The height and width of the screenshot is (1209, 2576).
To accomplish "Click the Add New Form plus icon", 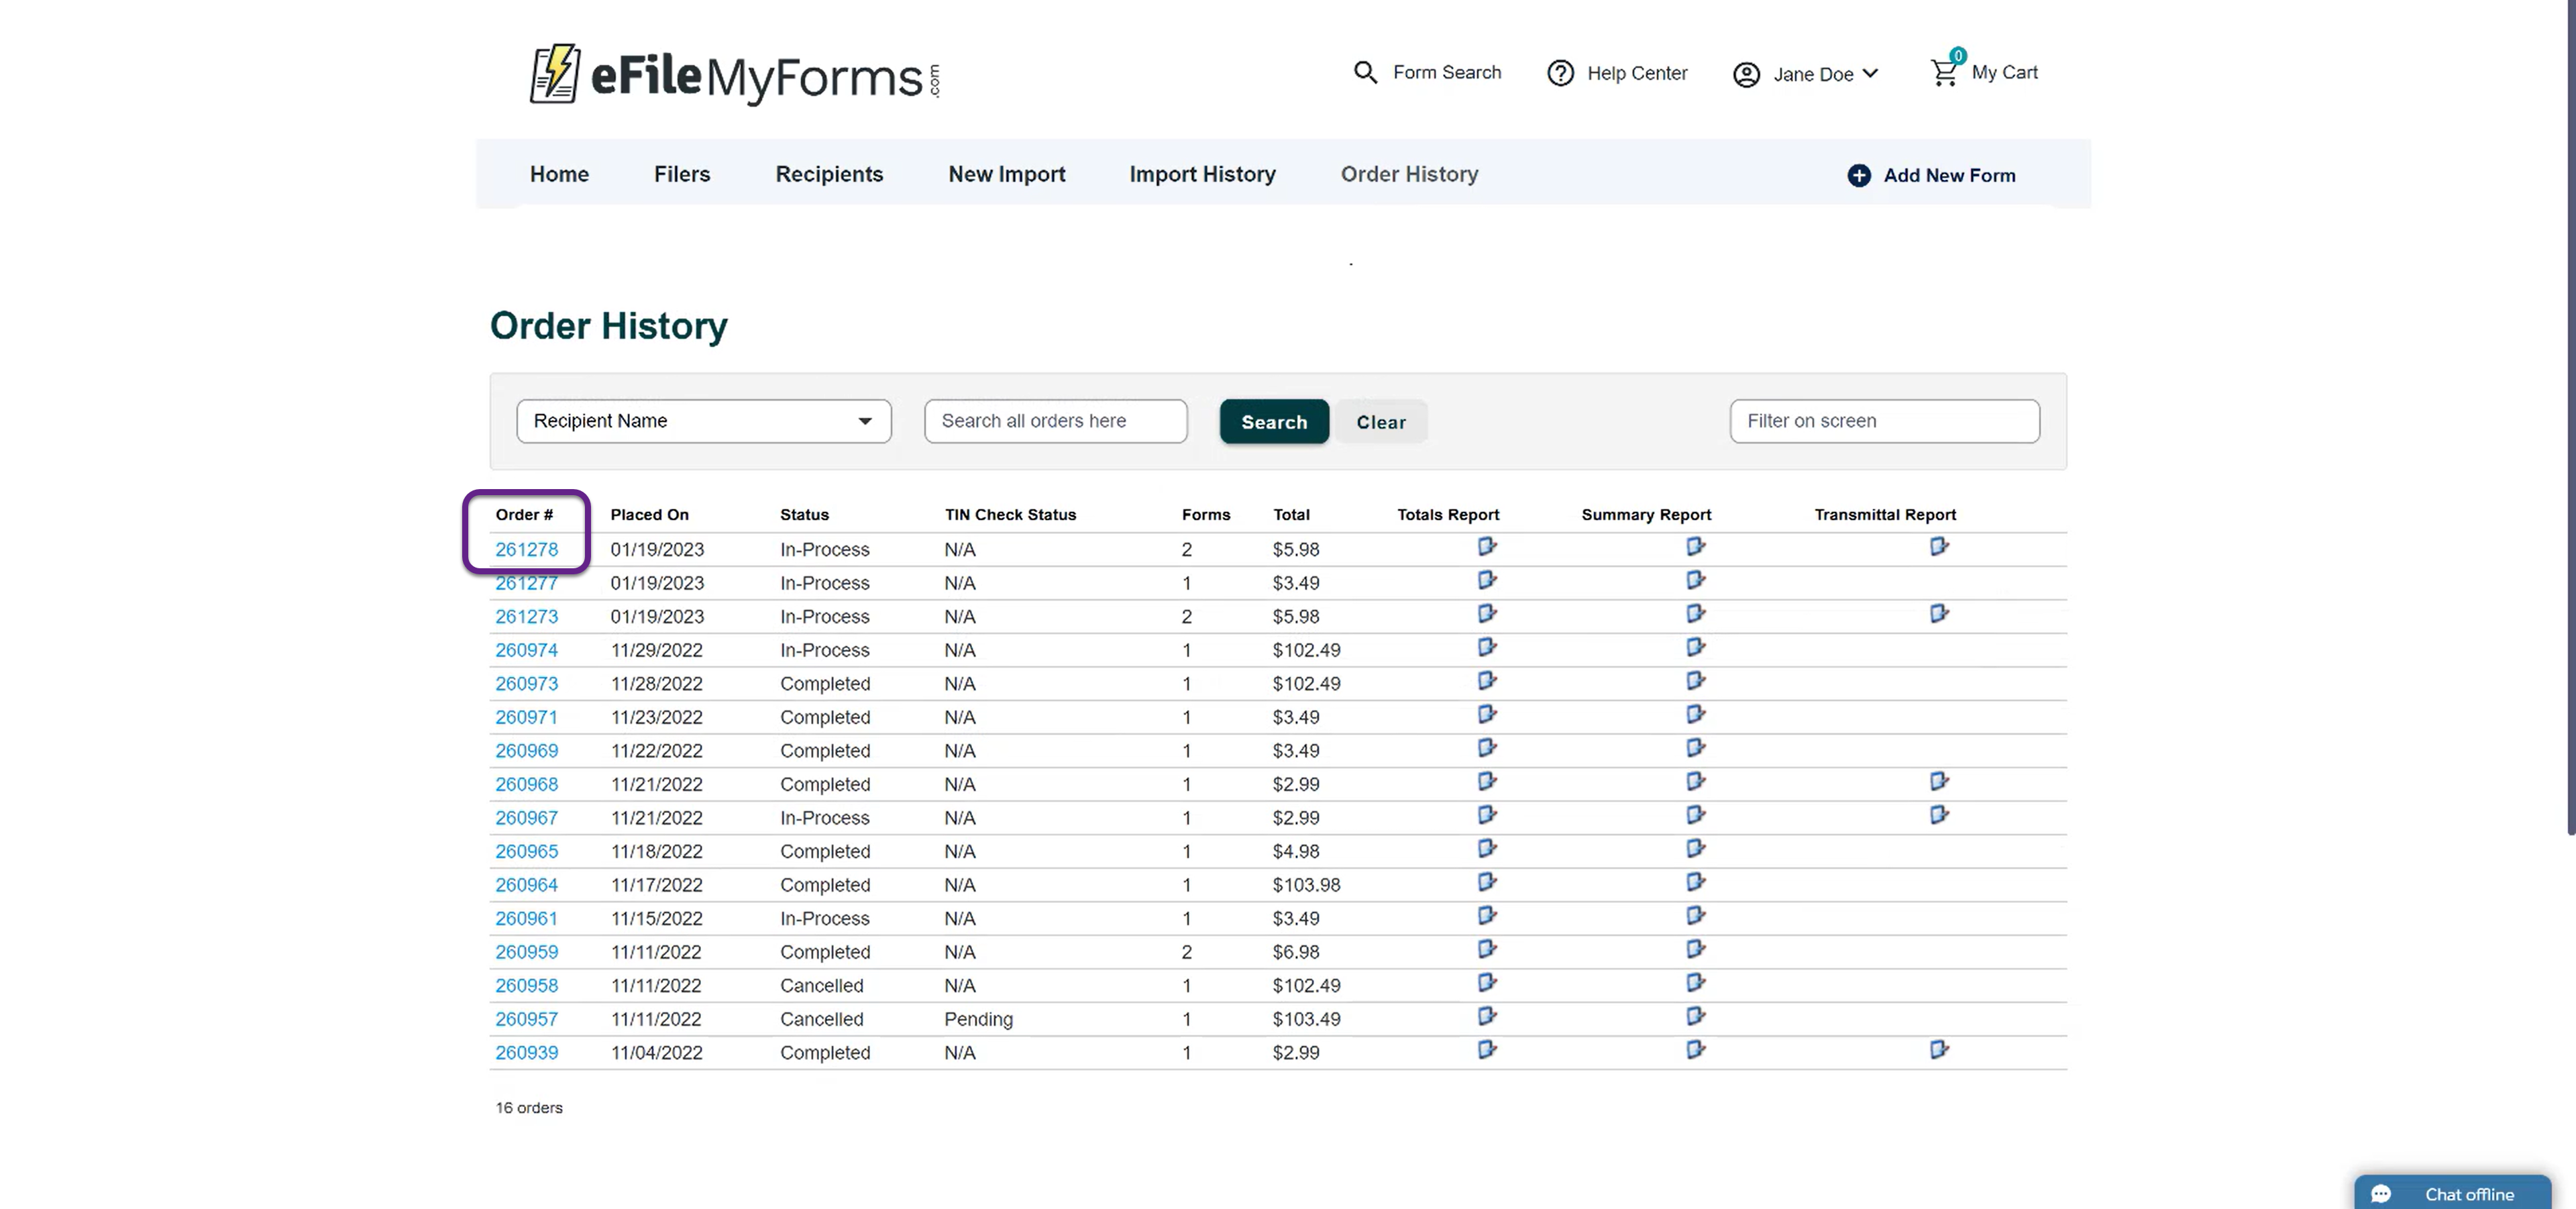I will 1858,175.
